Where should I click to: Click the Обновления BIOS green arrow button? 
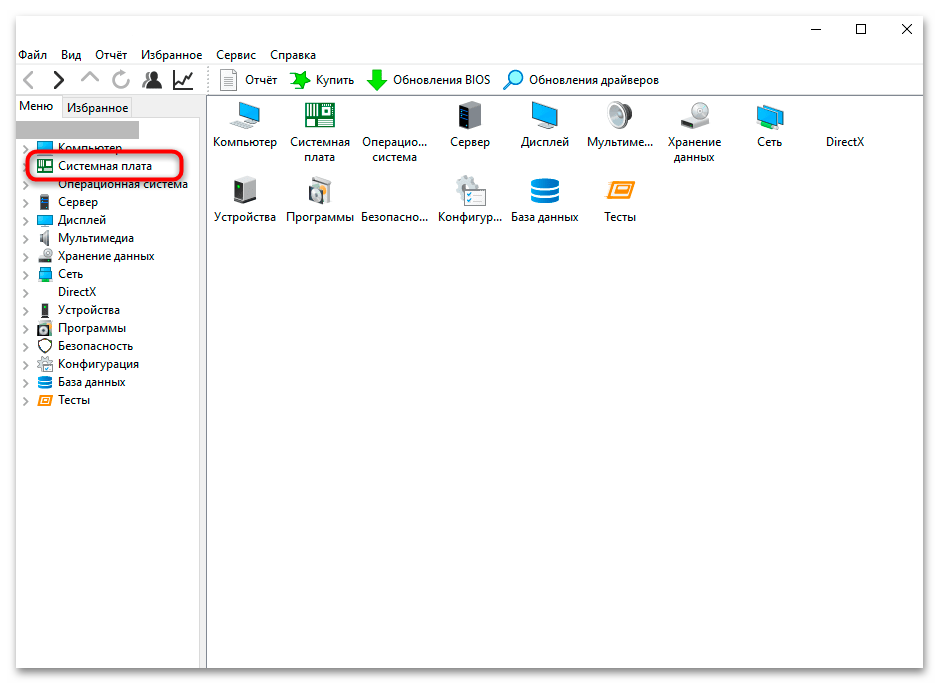(429, 80)
